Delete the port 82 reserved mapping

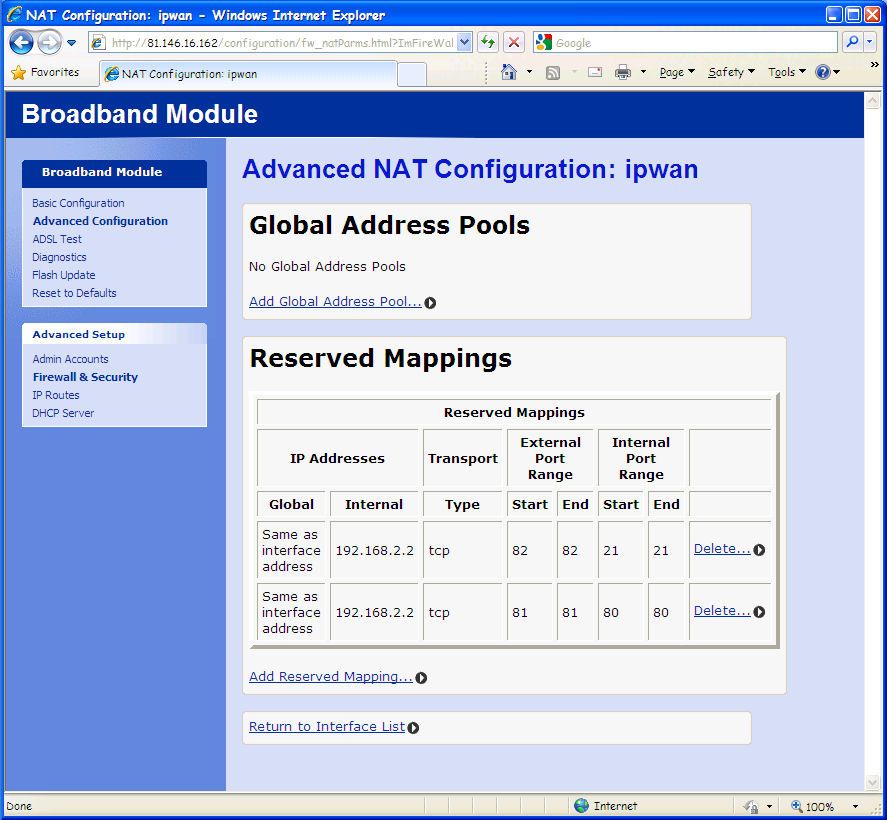(x=722, y=549)
